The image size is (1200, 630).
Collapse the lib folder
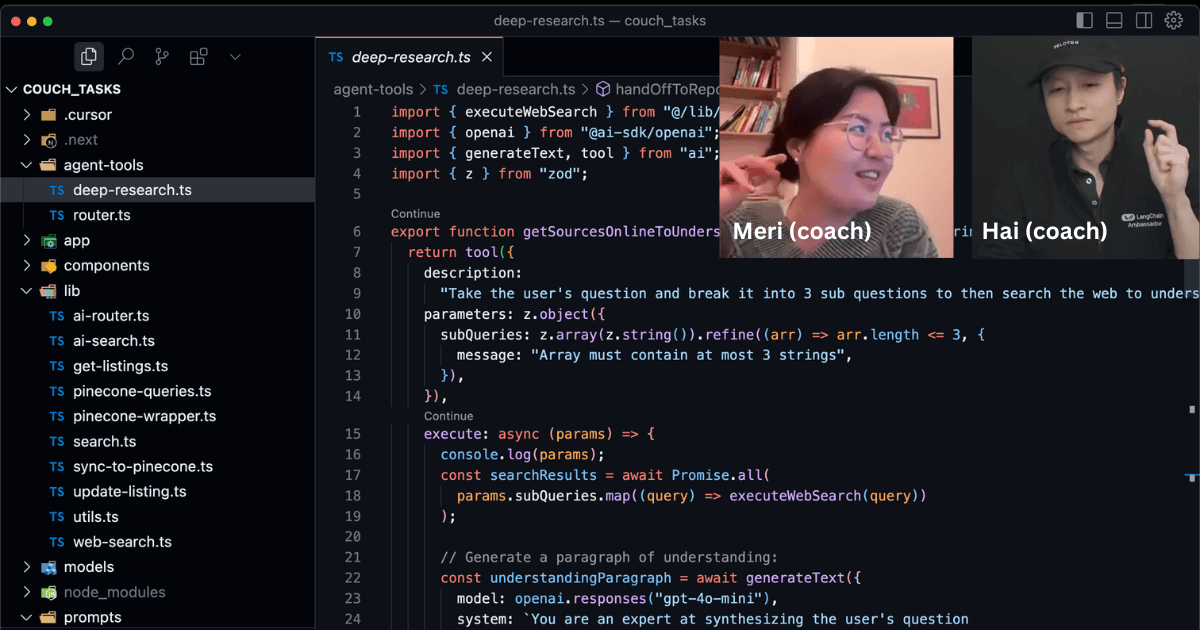tap(27, 290)
